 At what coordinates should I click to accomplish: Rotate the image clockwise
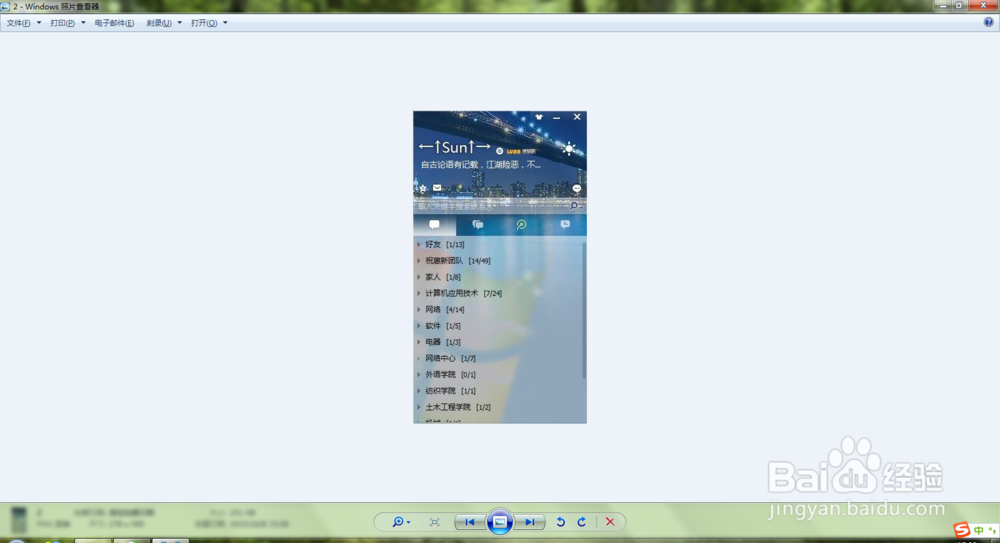coord(582,522)
